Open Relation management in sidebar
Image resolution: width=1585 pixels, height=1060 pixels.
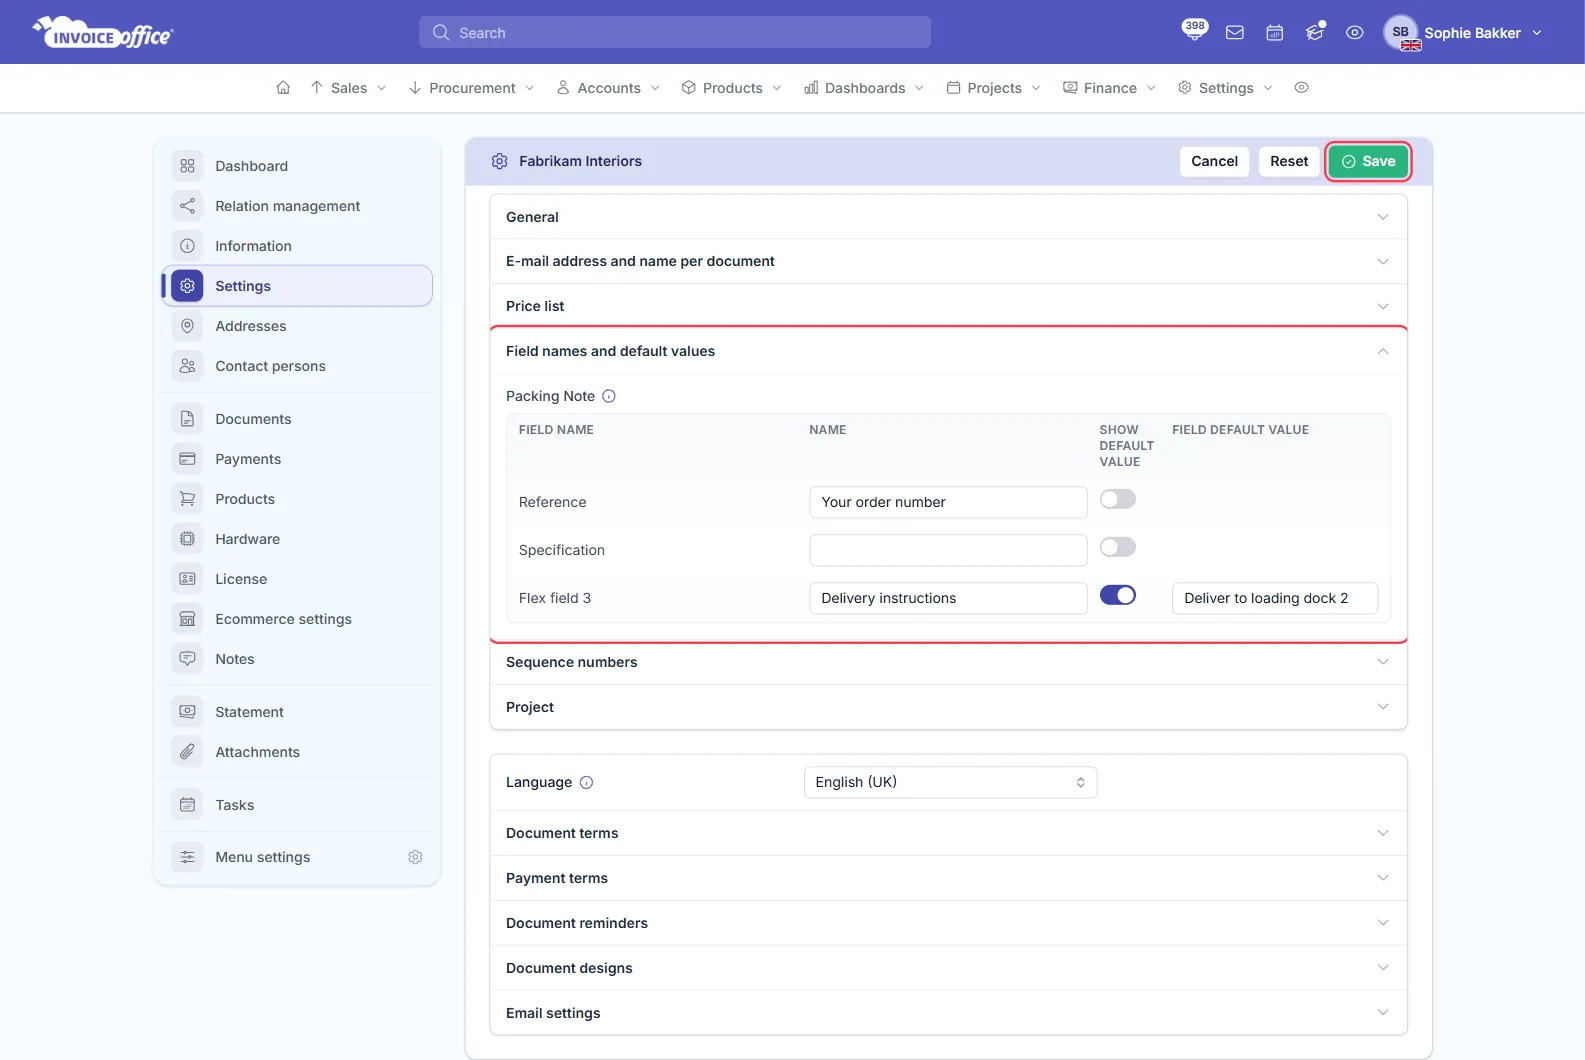(297, 206)
